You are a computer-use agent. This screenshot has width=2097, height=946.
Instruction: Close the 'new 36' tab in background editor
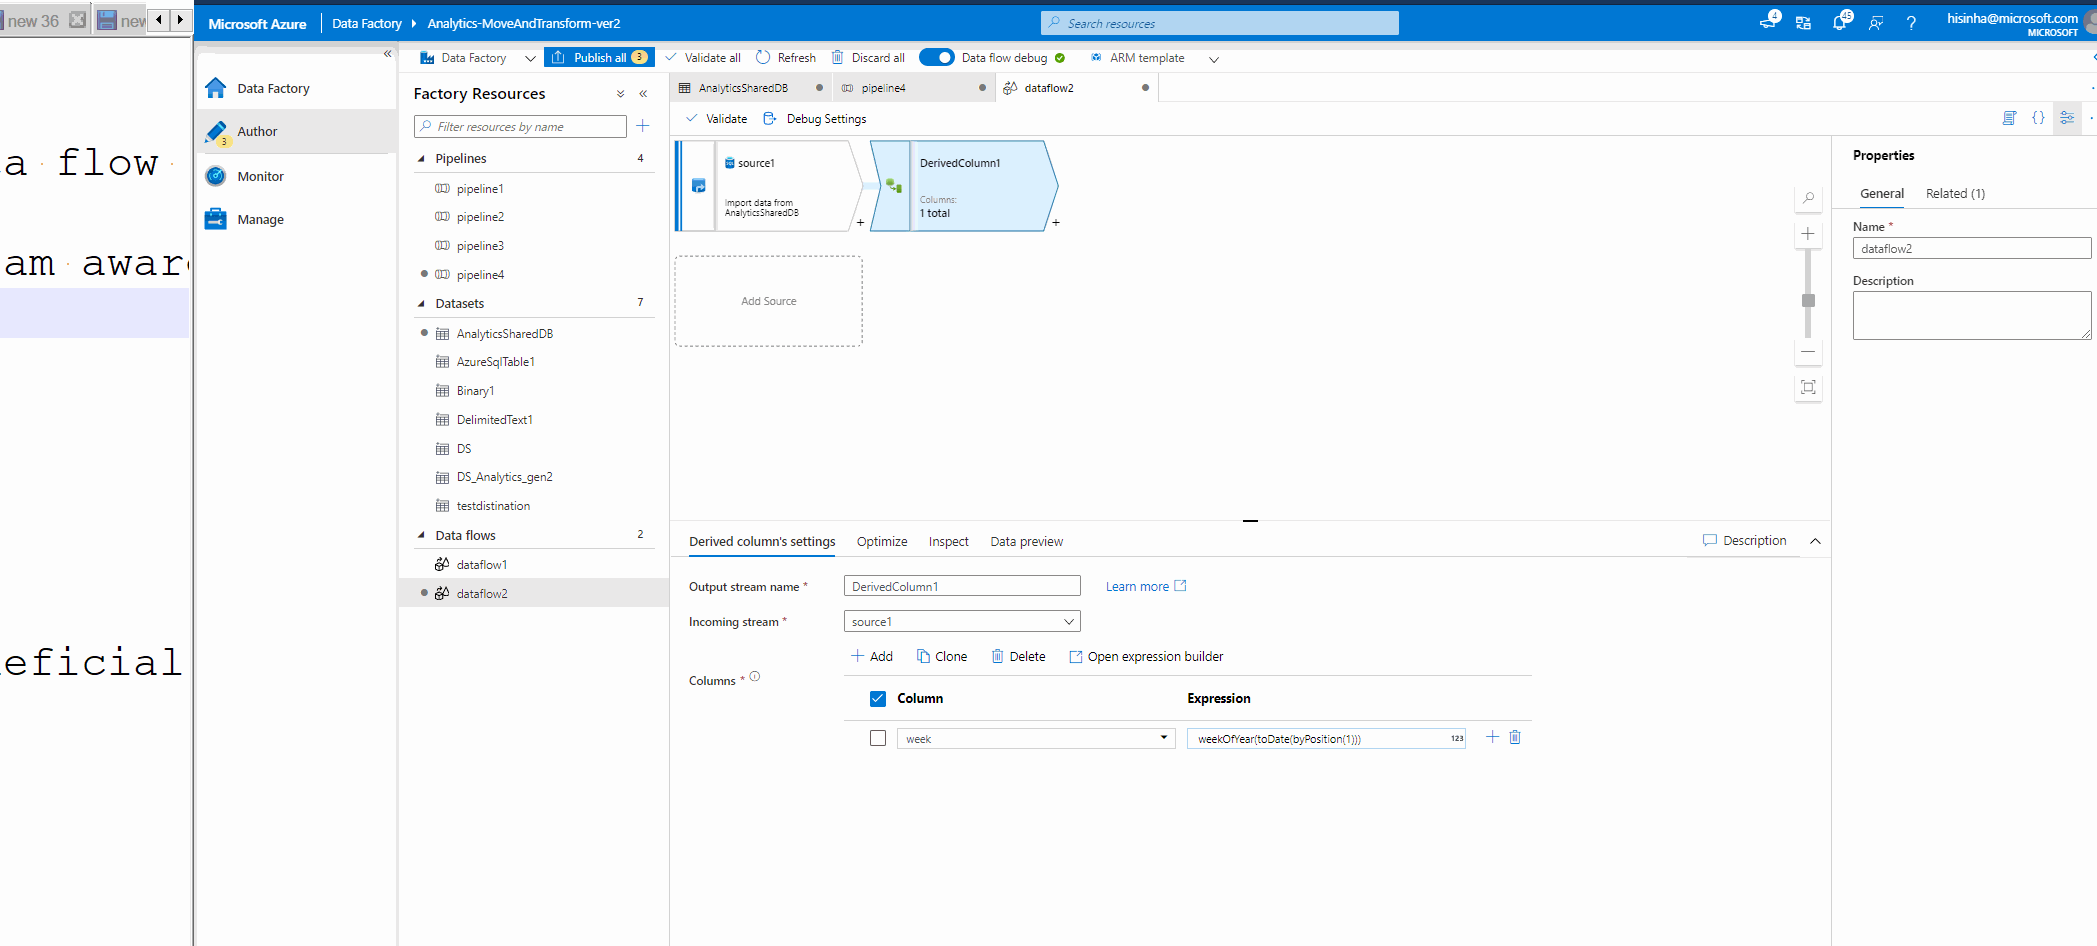tap(77, 20)
